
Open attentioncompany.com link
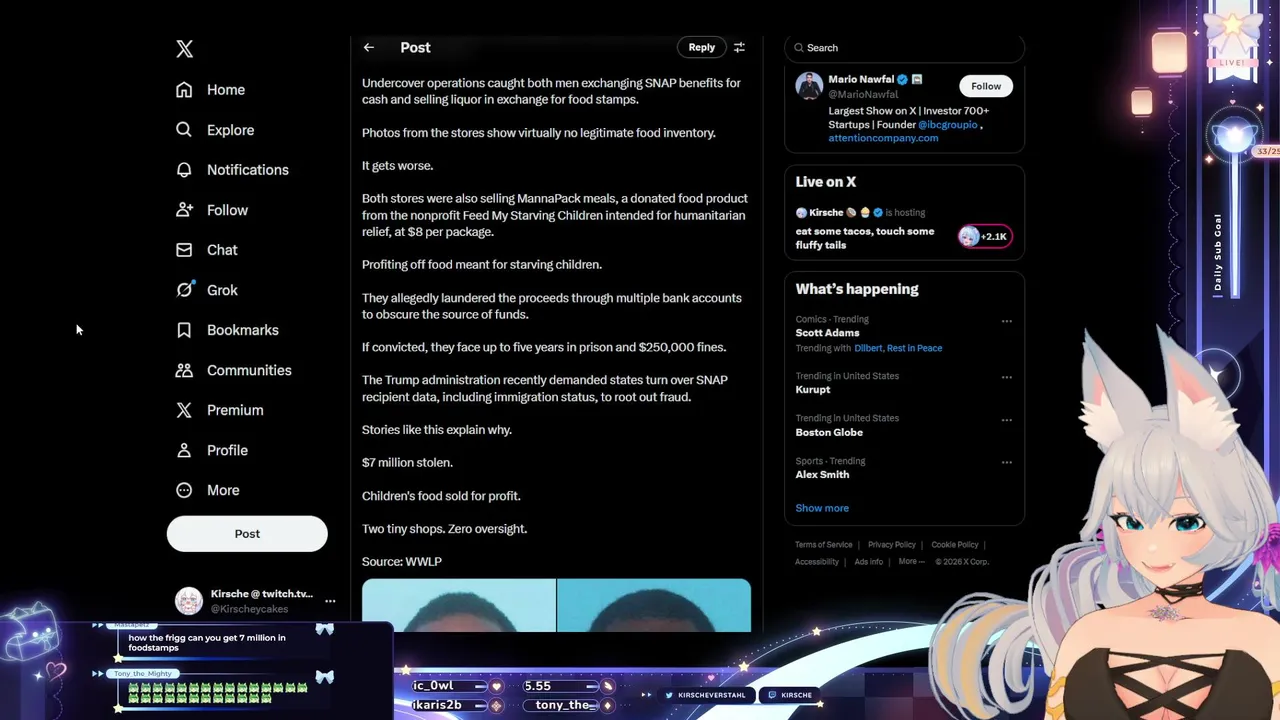tap(883, 138)
